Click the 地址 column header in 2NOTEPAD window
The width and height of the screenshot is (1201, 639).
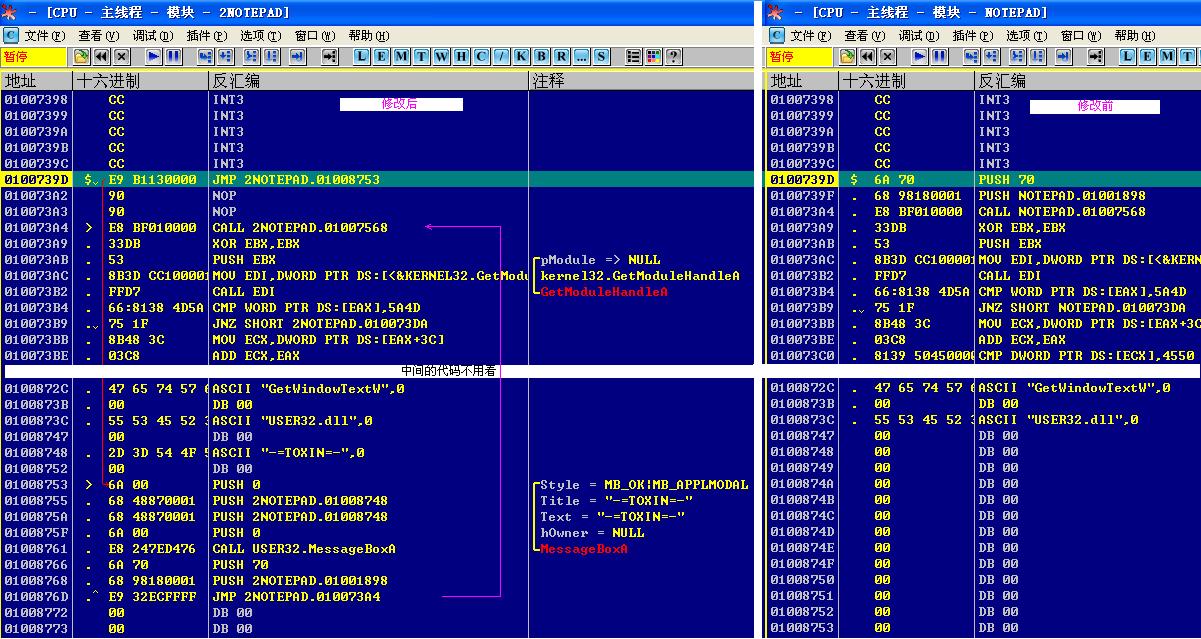click(x=36, y=80)
